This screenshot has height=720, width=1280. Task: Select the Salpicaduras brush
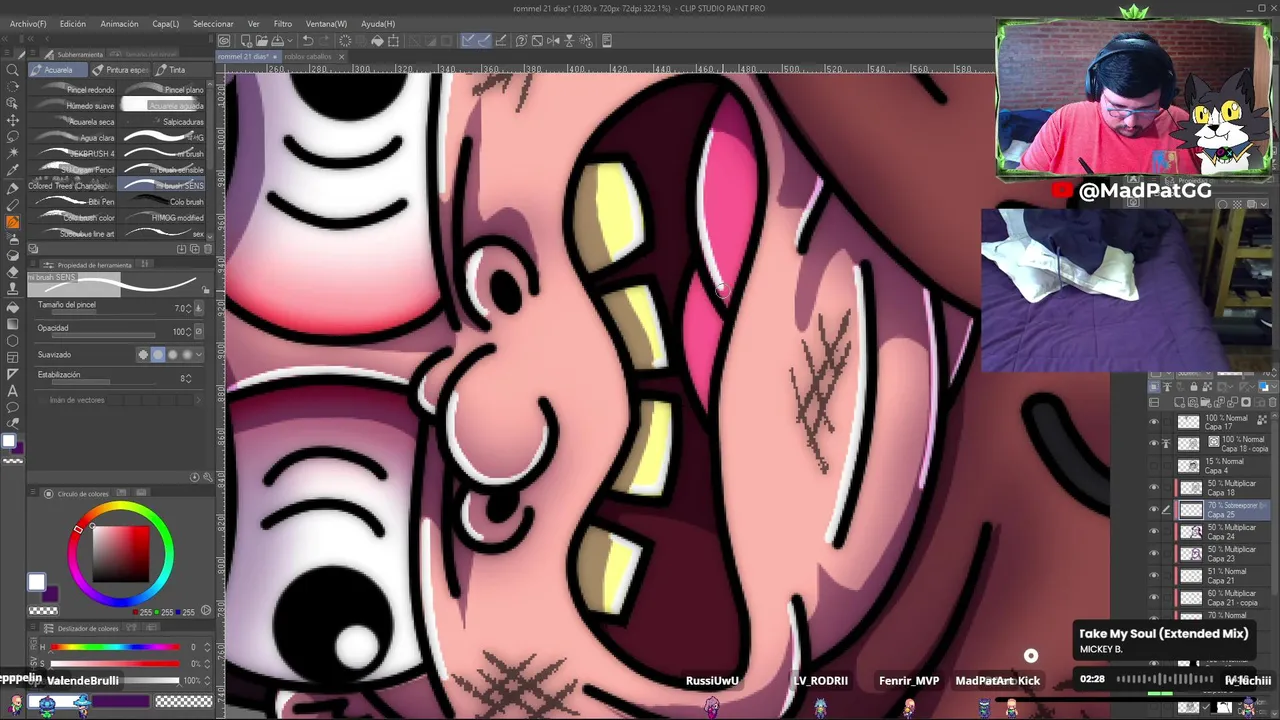pyautogui.click(x=162, y=122)
